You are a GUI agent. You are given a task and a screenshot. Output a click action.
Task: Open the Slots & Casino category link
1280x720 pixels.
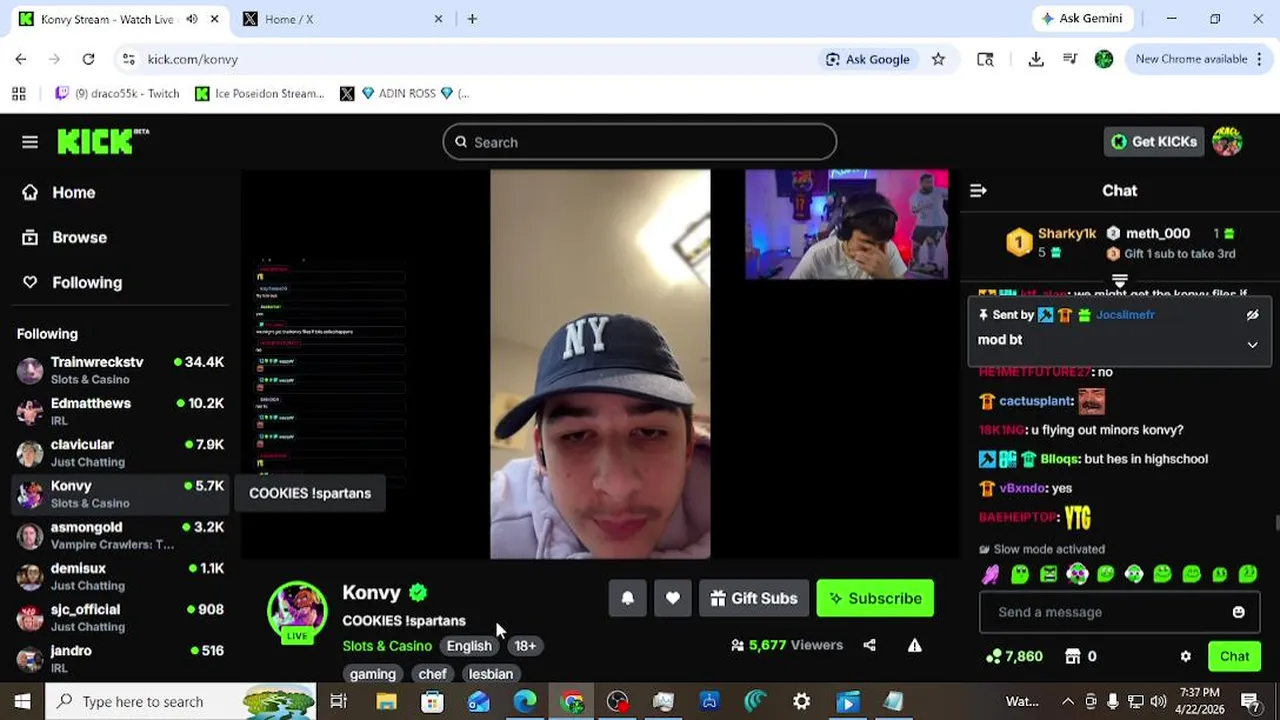coord(387,645)
